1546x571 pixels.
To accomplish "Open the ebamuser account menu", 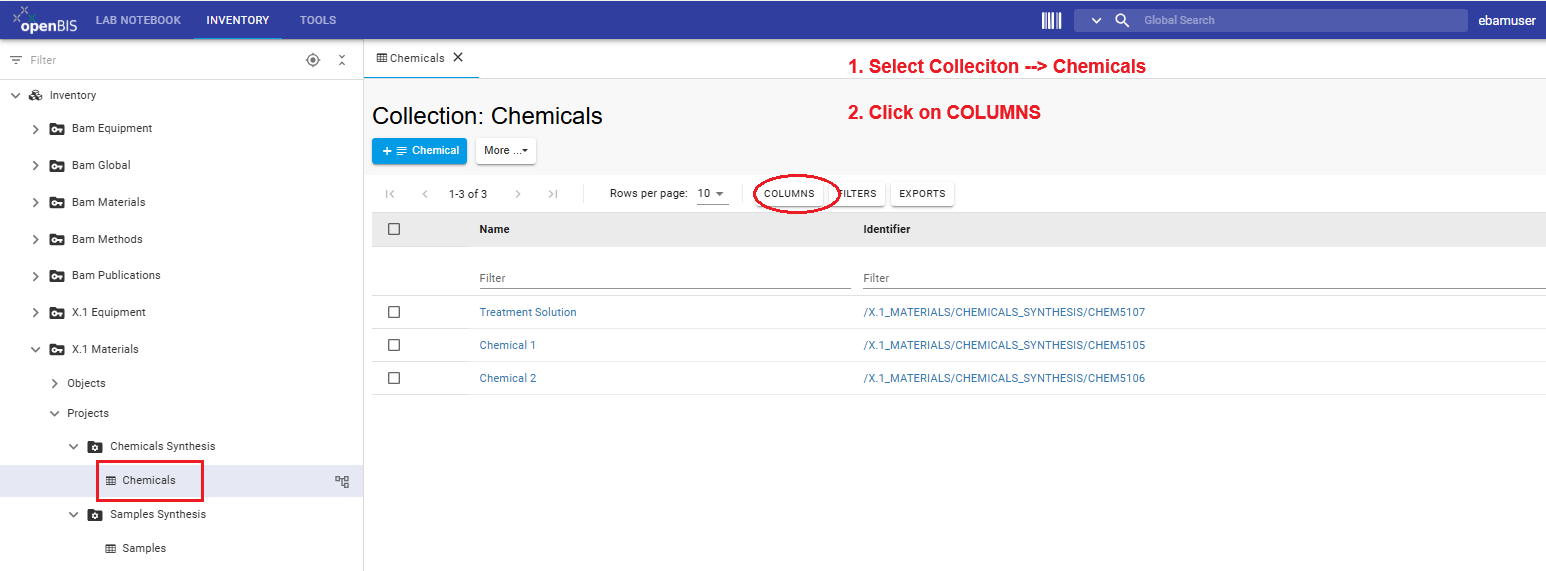I will click(x=1506, y=20).
